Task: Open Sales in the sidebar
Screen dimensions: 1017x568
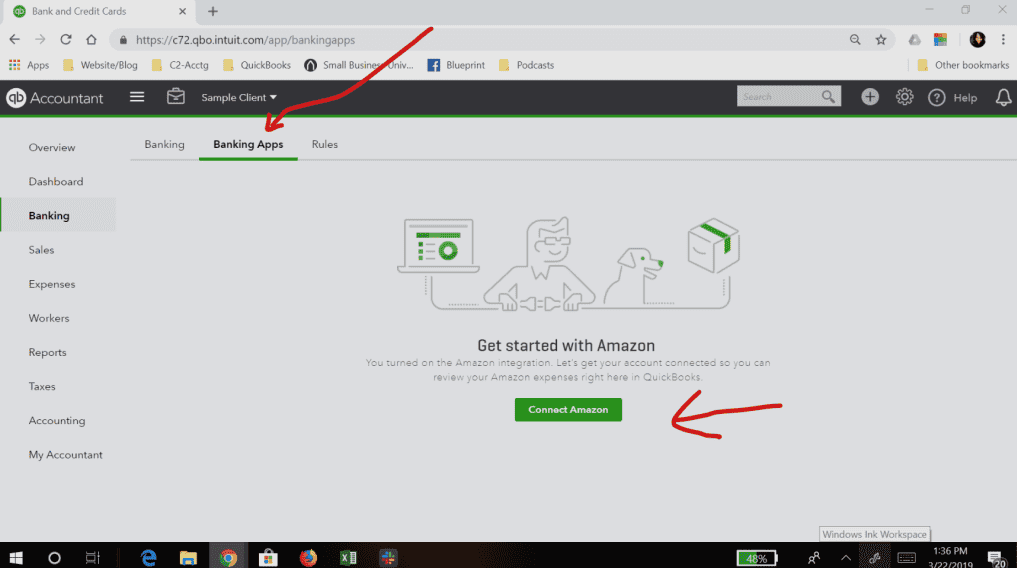Action: click(41, 250)
